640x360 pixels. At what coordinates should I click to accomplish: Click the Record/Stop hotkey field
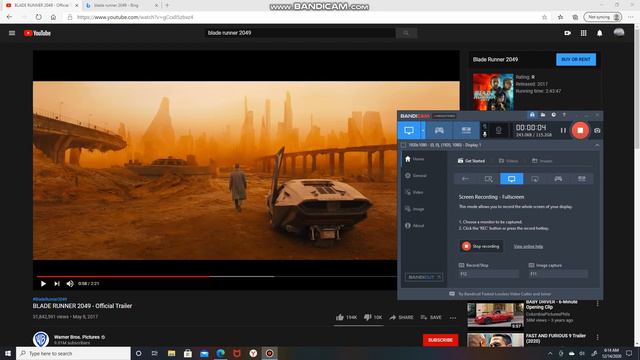tap(489, 274)
